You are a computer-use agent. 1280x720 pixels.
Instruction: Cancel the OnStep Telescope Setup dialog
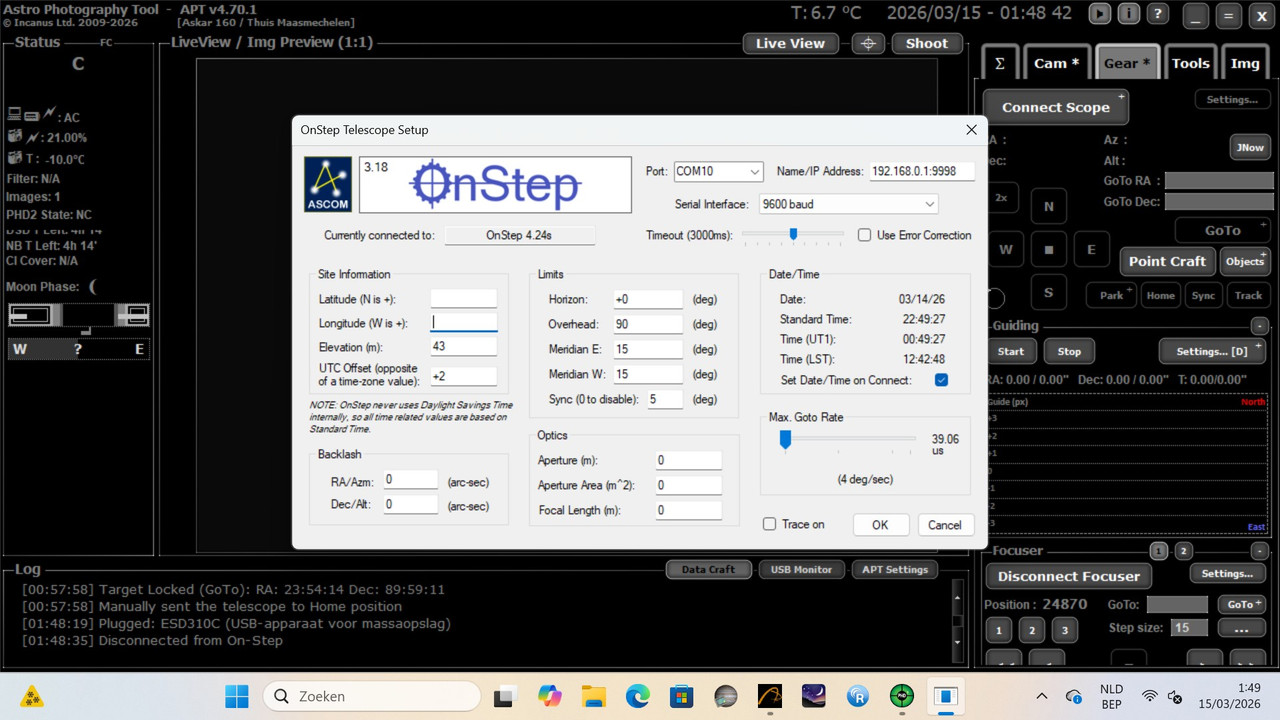945,525
